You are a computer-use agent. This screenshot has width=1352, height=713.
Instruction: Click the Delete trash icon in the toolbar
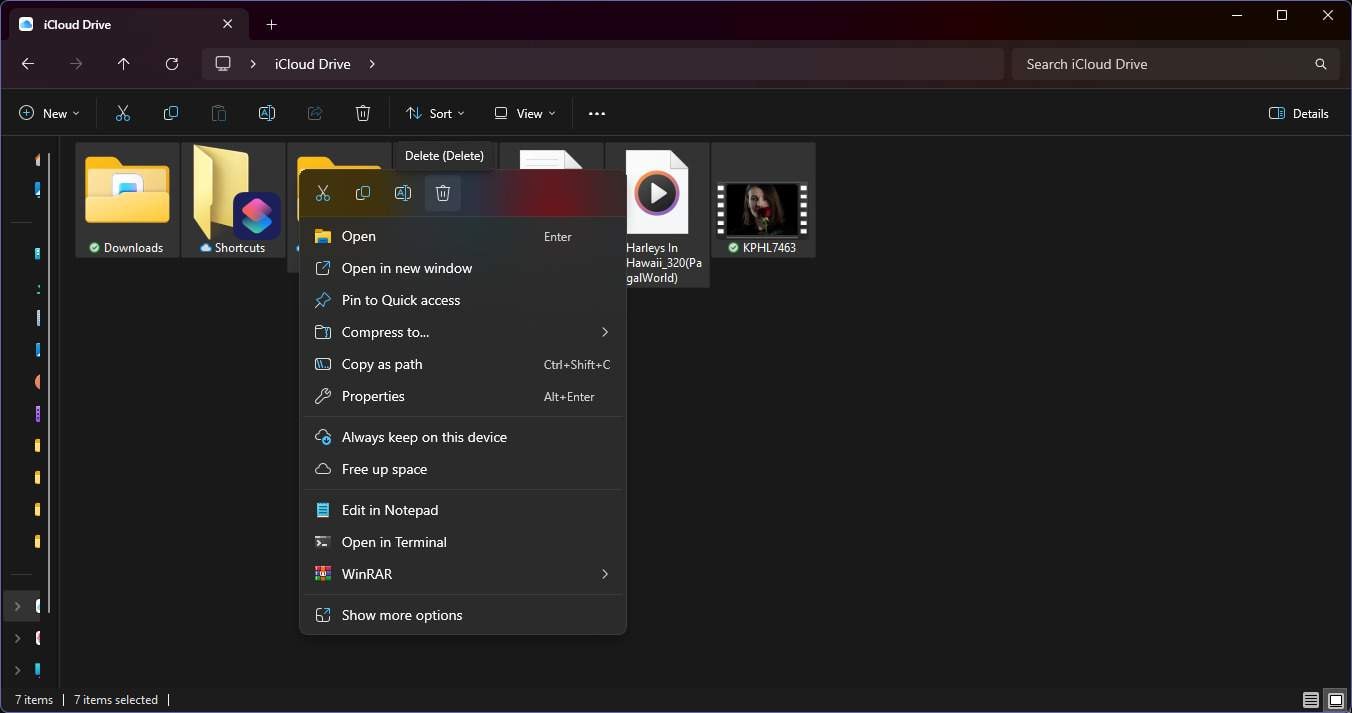pyautogui.click(x=363, y=114)
